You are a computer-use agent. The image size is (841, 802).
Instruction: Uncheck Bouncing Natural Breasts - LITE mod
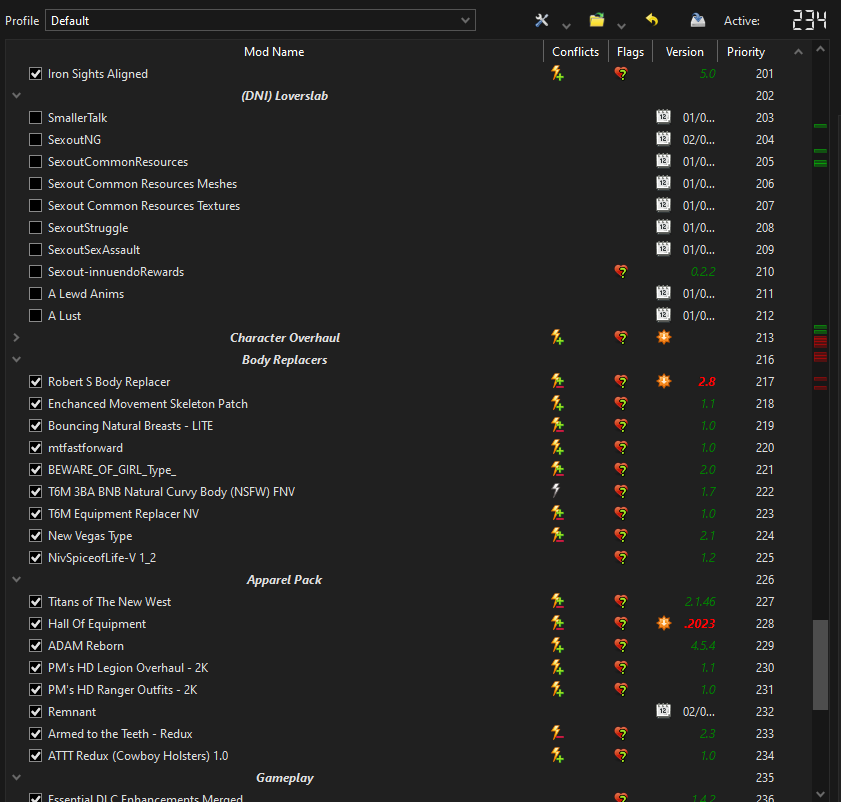coord(35,425)
